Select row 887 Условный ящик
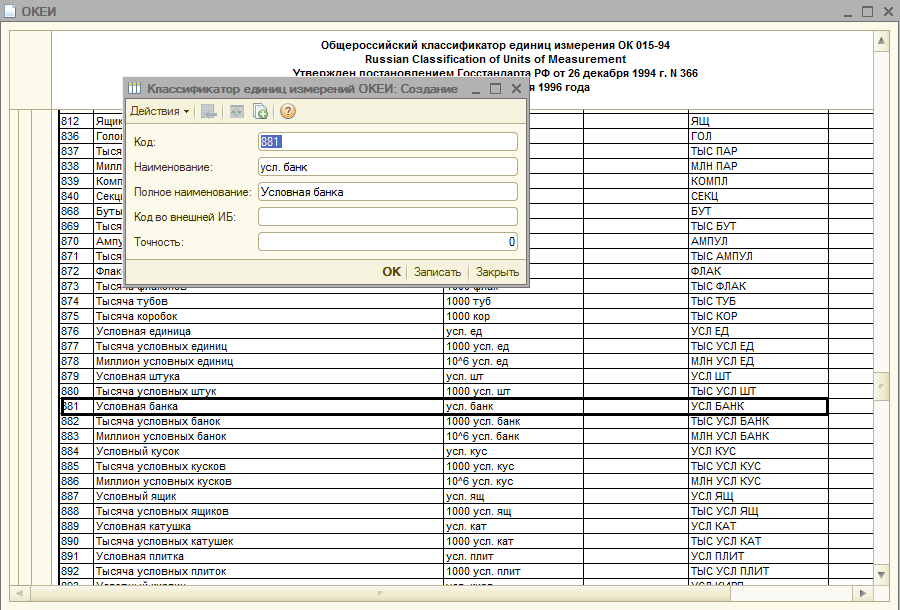 tap(200, 496)
